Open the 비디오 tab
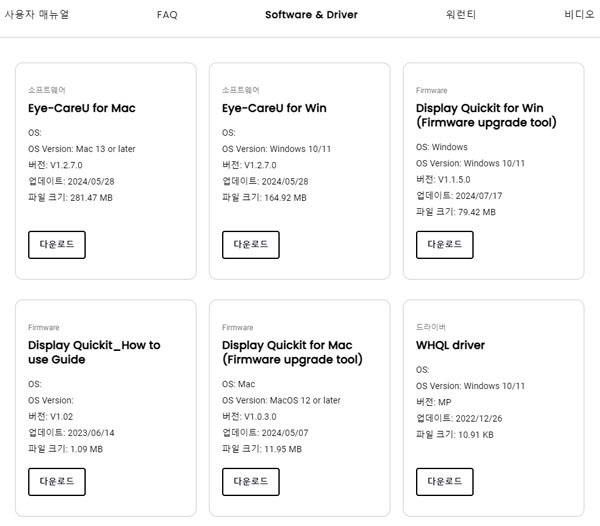 pyautogui.click(x=579, y=15)
